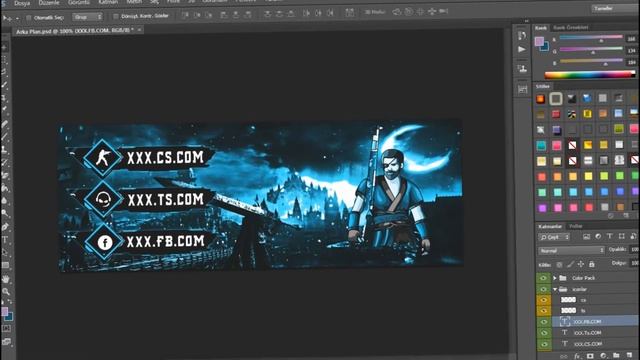Select the XXX.TS.COM layer row
Viewport: 640px width, 360px height.
click(595, 333)
